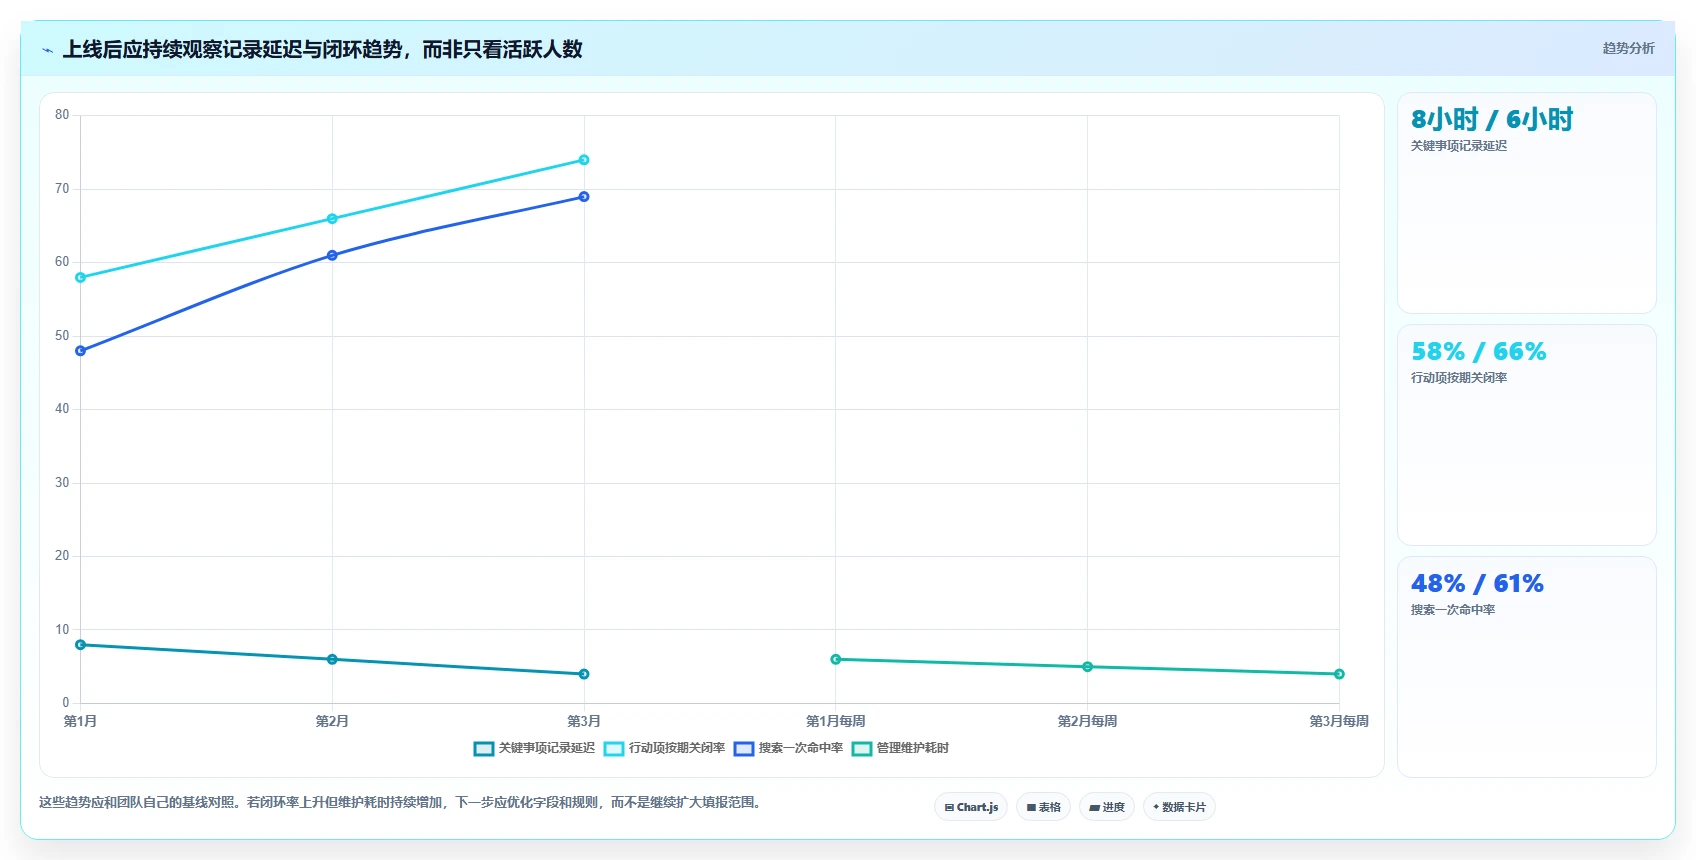1696x860 pixels.
Task: Click the 第1月 axis label
Action: coord(81,721)
